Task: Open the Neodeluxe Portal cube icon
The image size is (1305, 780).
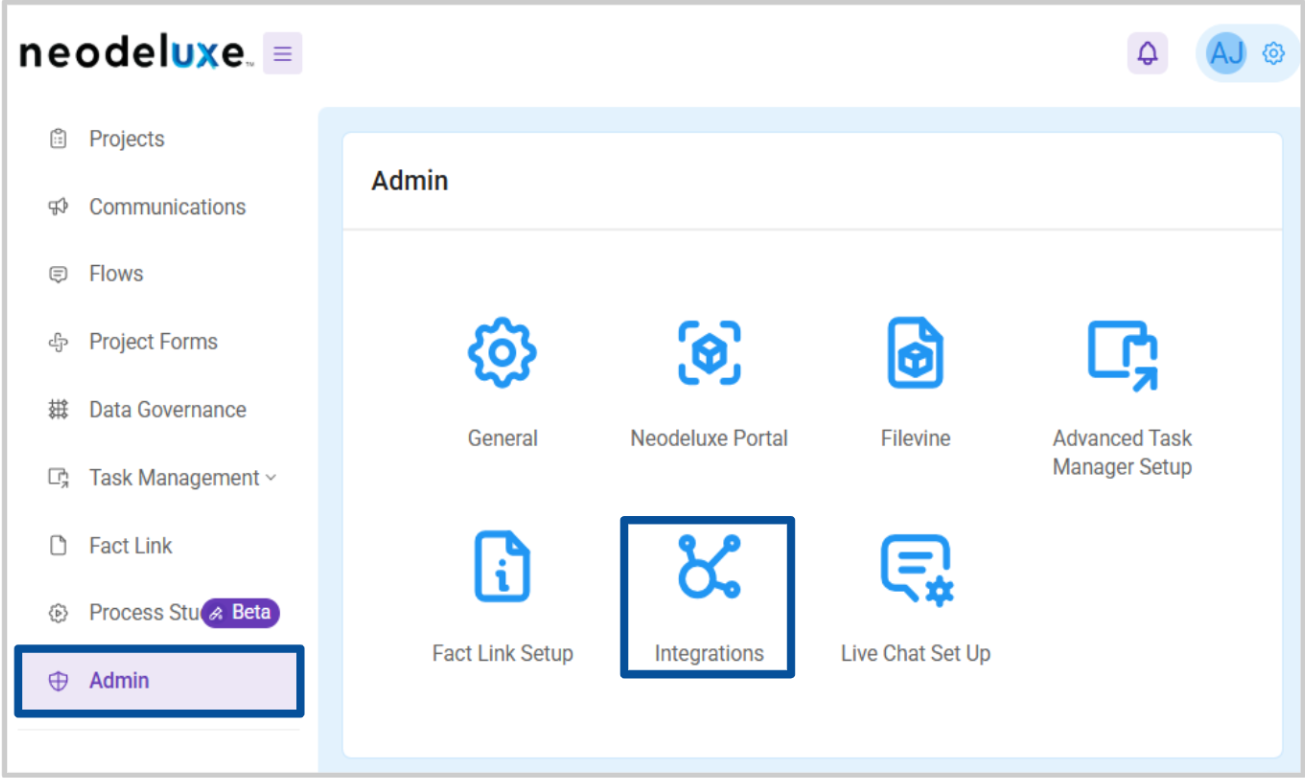Action: point(709,353)
